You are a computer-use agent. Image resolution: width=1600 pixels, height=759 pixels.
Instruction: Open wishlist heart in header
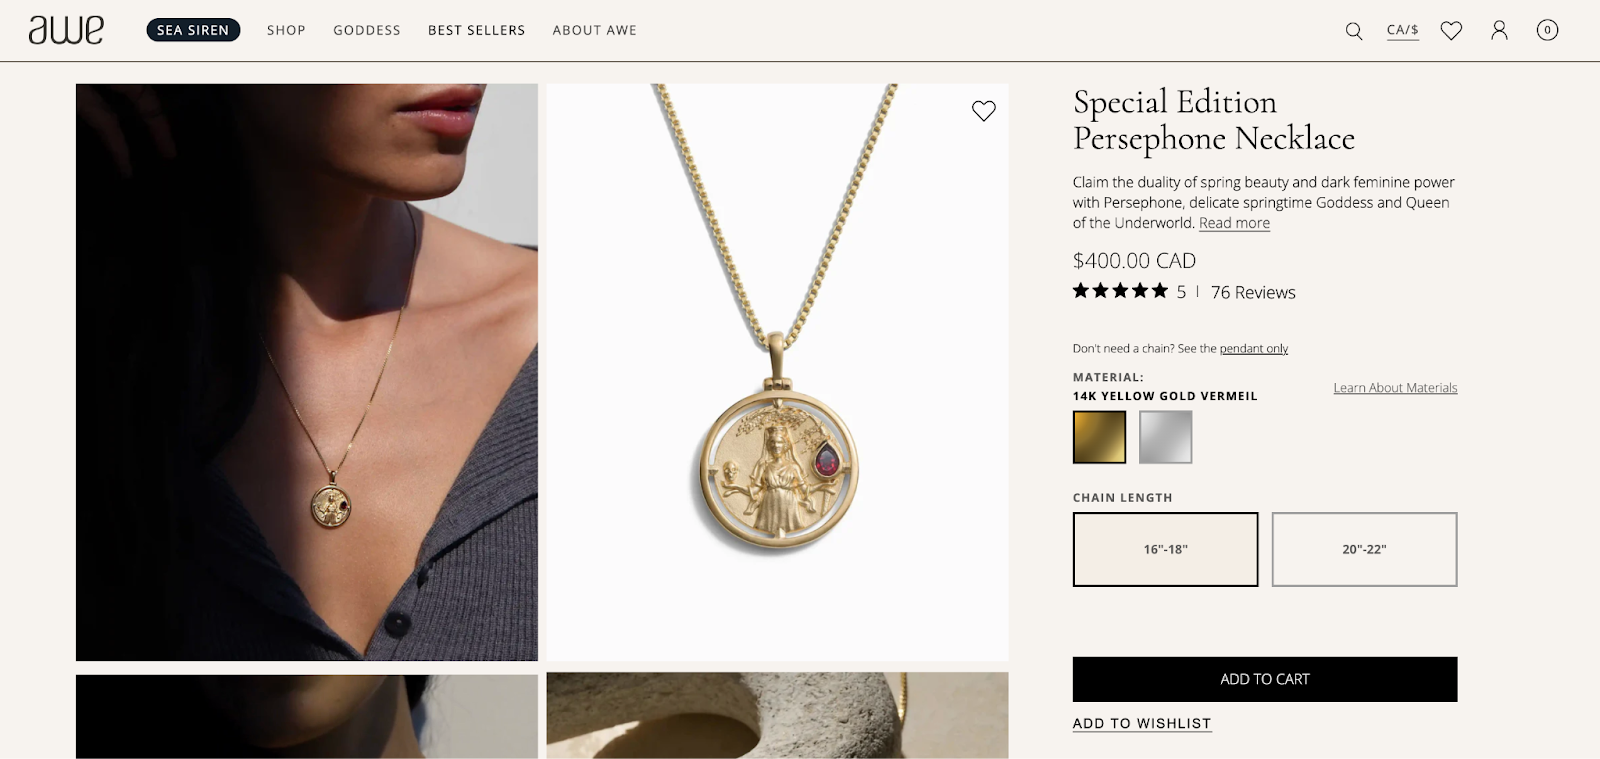1451,31
